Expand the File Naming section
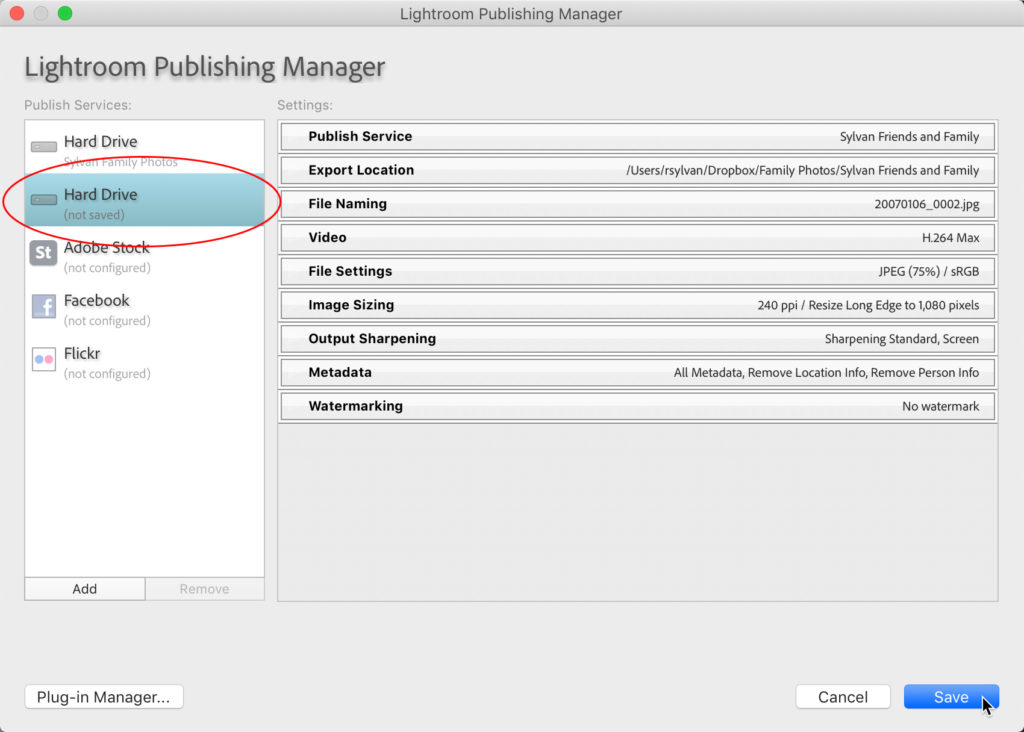Screen dimensions: 1024x732 [636, 204]
